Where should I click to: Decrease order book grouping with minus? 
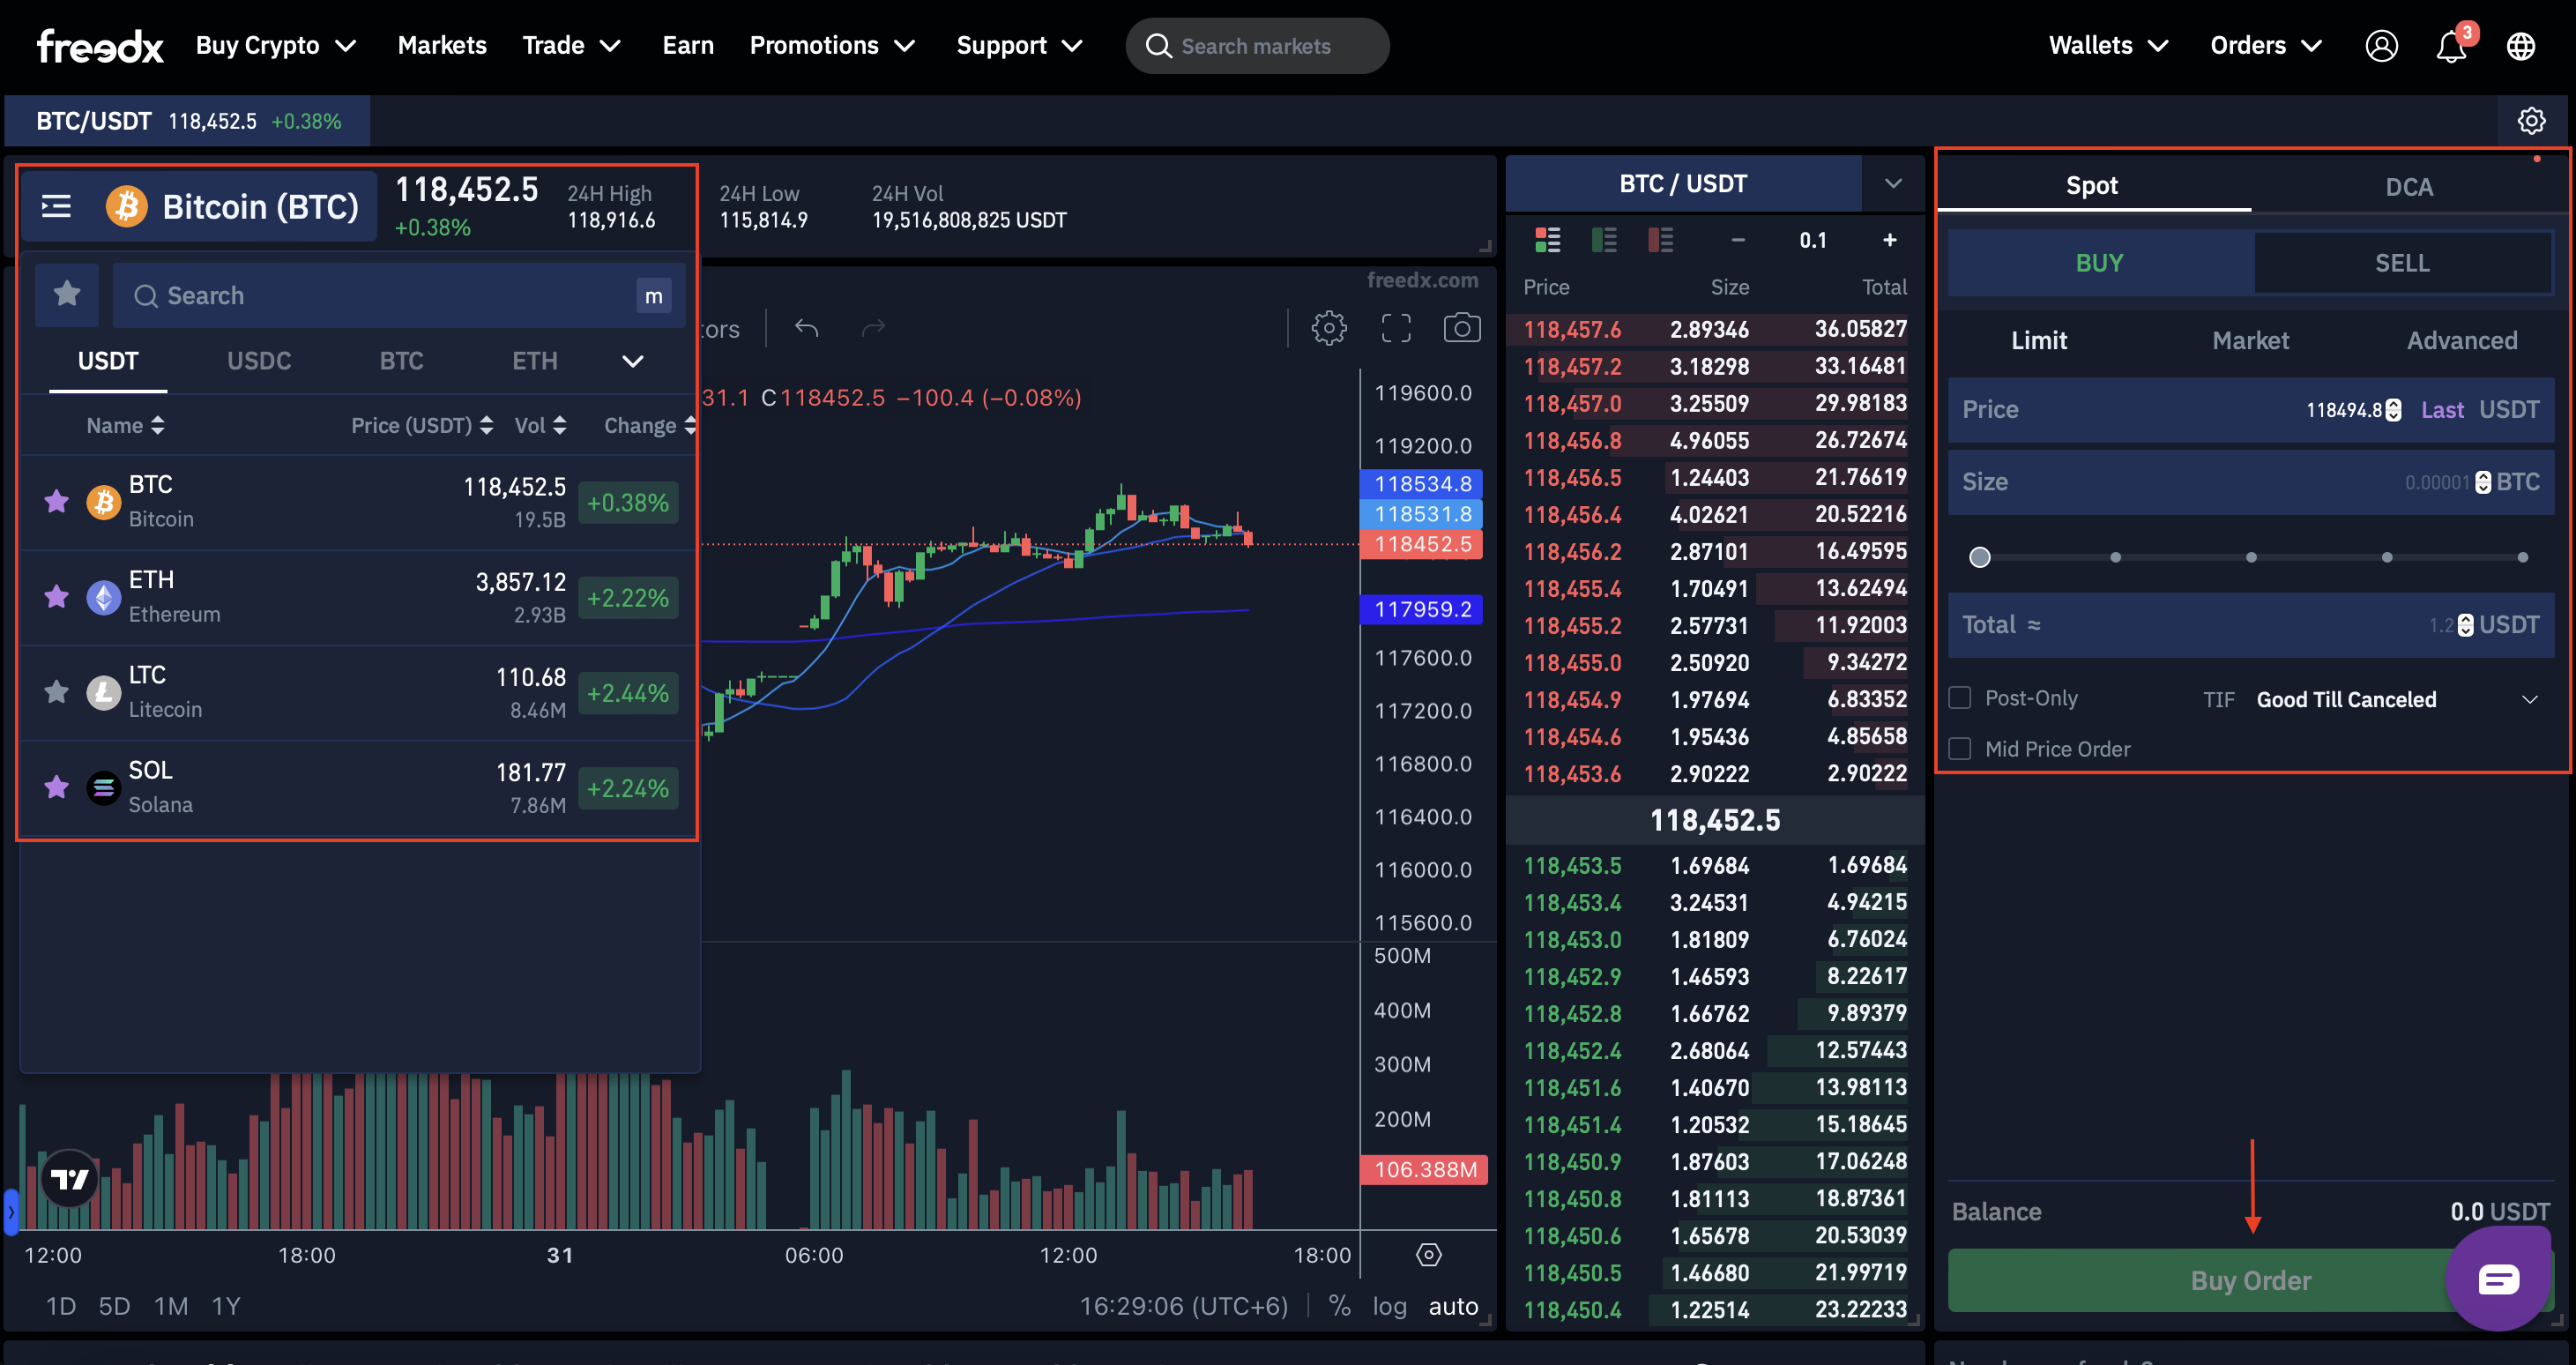1738,240
